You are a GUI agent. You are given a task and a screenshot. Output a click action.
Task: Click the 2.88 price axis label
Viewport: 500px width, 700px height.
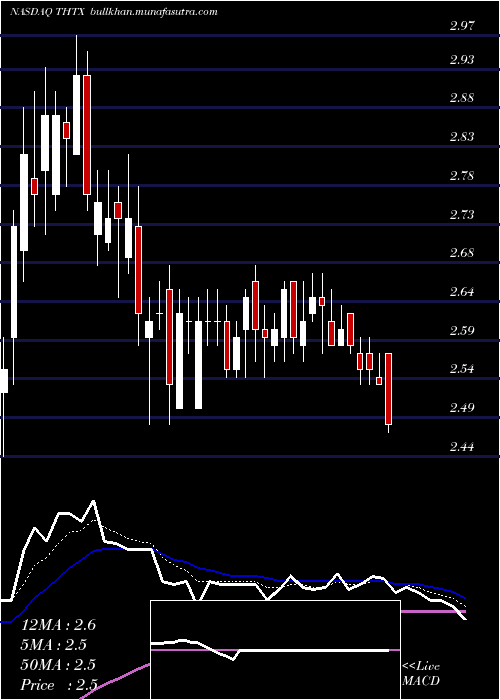(462, 98)
